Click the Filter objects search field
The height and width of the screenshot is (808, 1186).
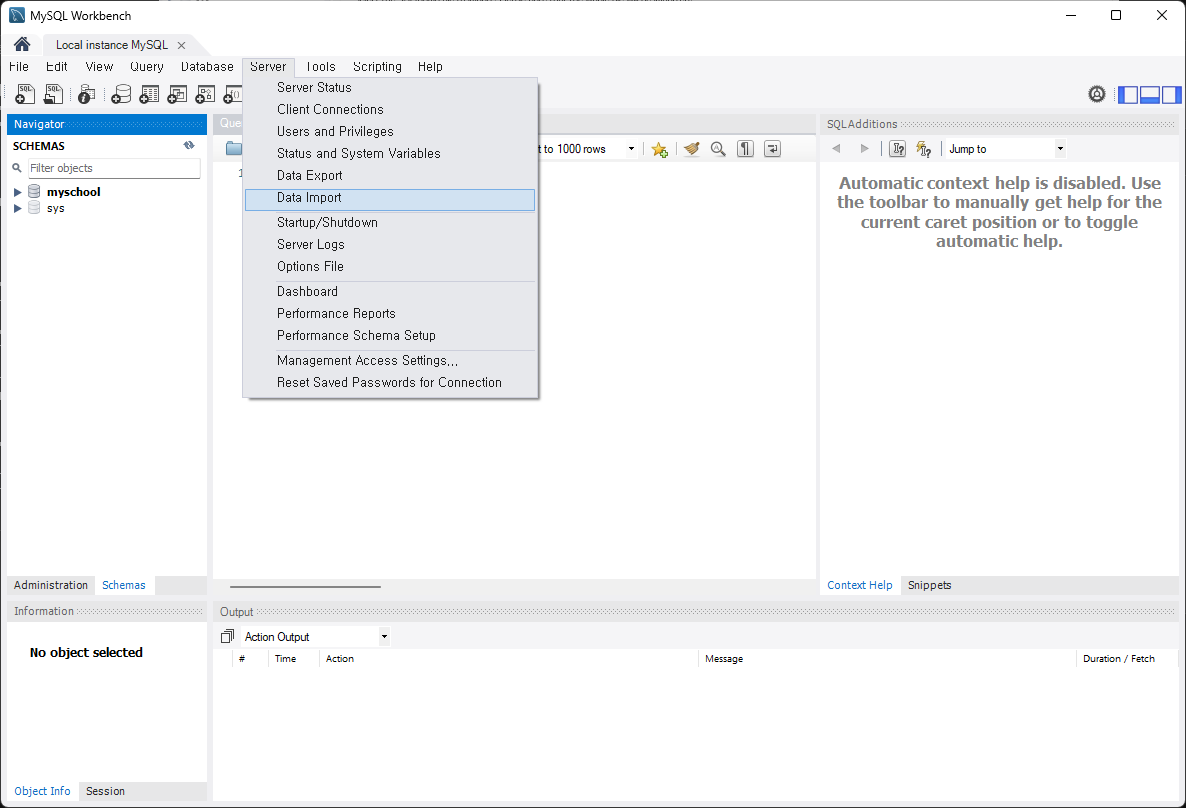[x=114, y=168]
